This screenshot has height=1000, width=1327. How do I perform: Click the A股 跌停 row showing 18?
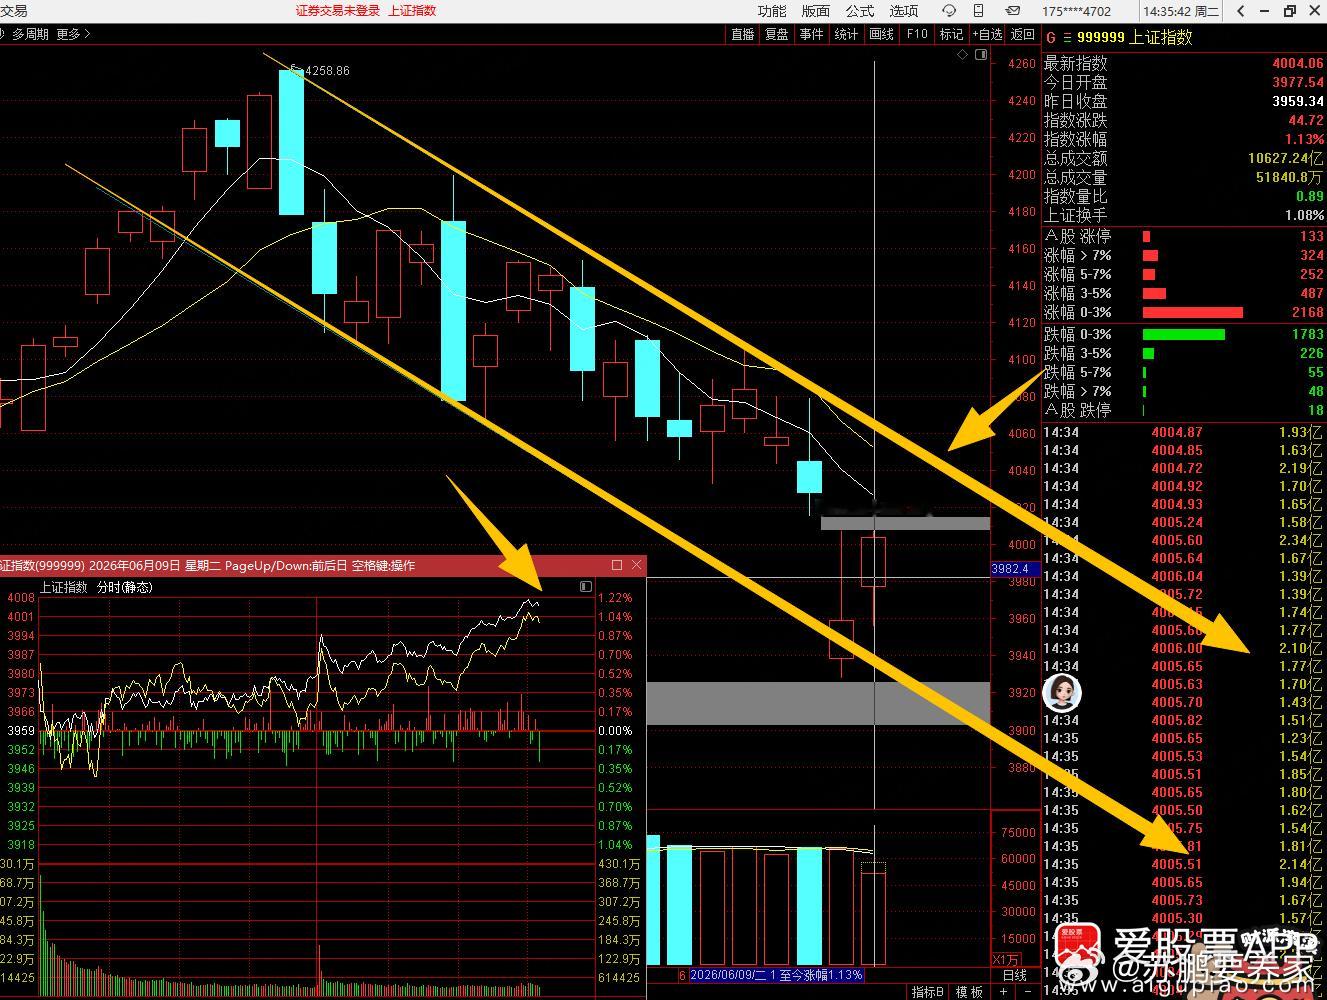1184,410
